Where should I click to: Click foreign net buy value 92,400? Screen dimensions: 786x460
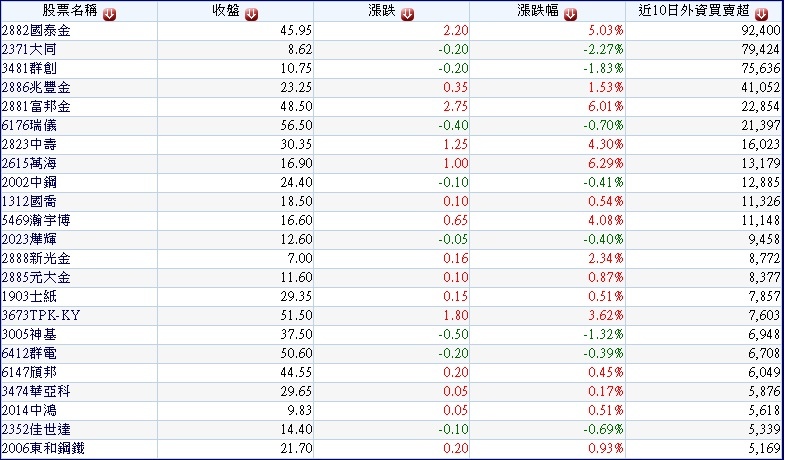coord(761,31)
